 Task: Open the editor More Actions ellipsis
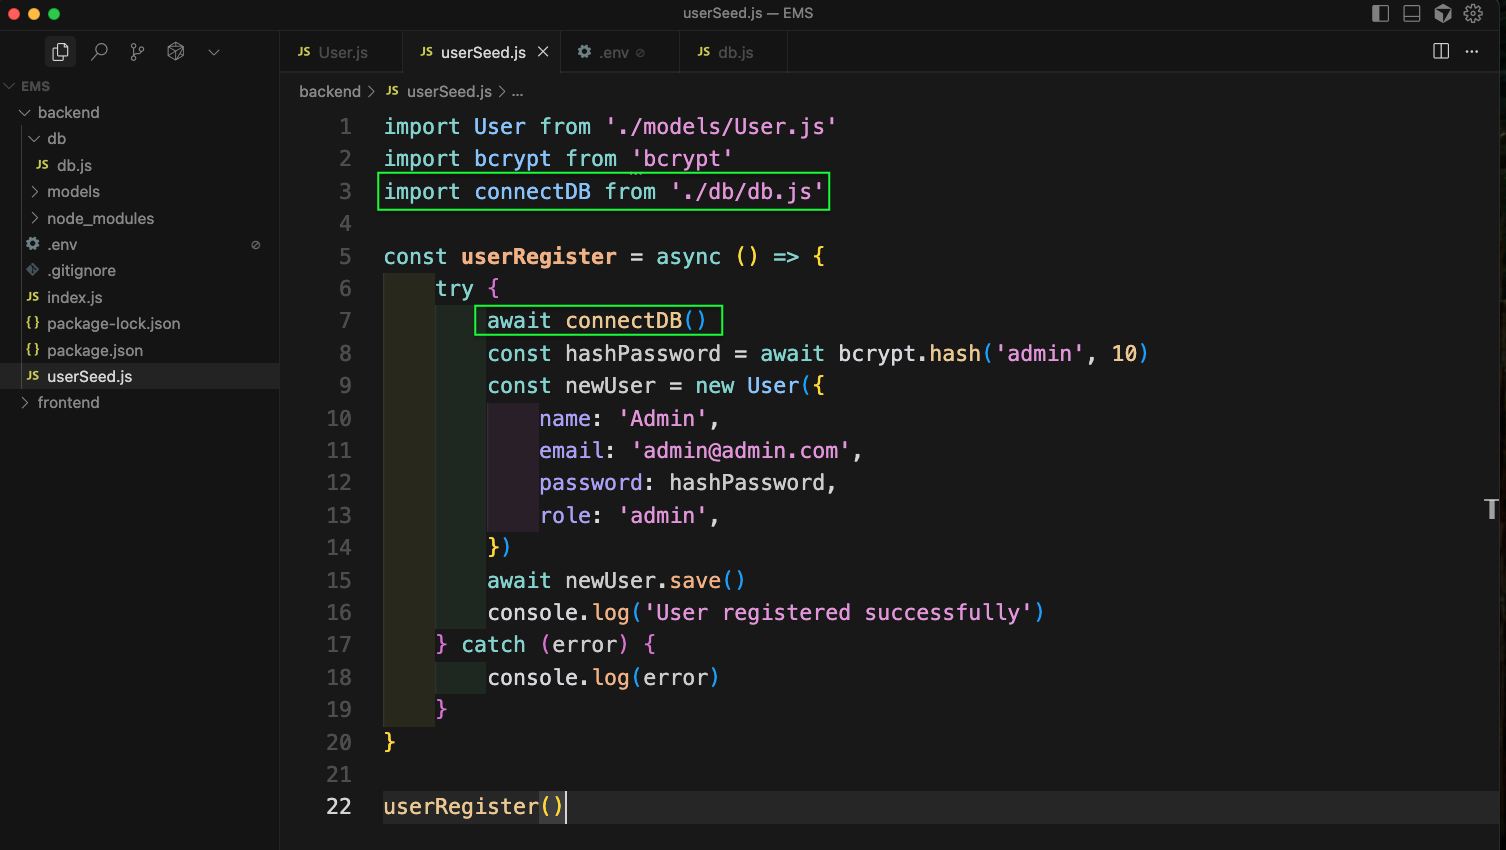tap(1472, 51)
